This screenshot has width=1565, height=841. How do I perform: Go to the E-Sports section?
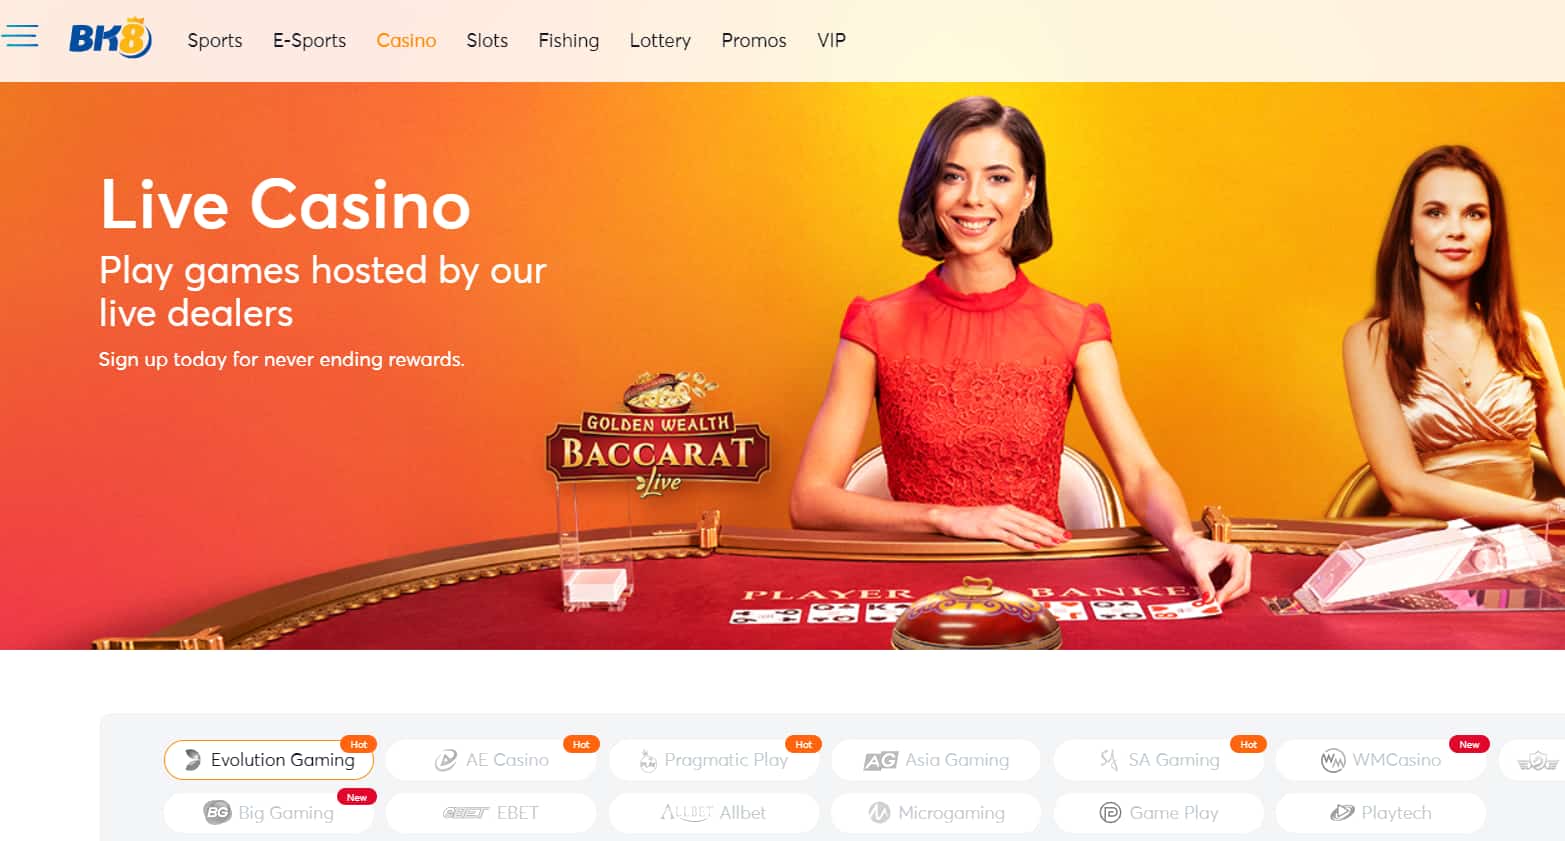click(x=309, y=40)
